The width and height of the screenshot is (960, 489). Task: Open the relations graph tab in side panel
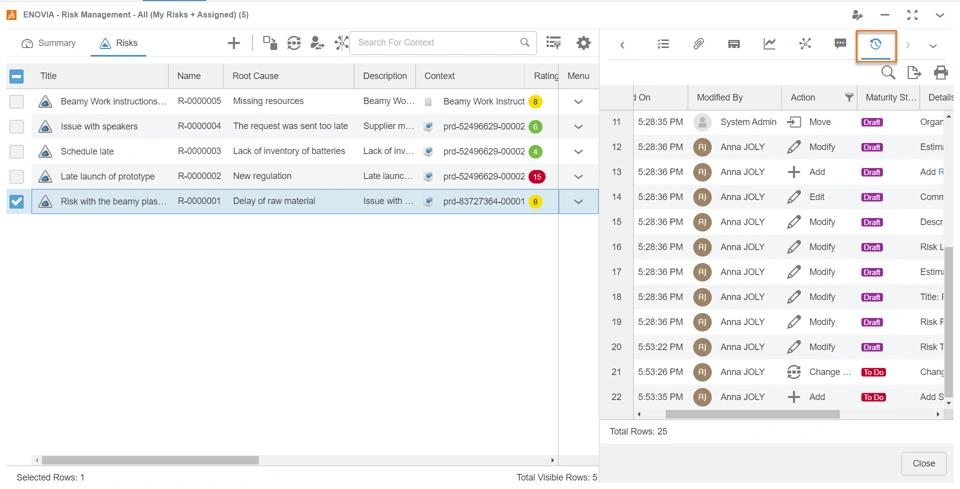tap(805, 43)
